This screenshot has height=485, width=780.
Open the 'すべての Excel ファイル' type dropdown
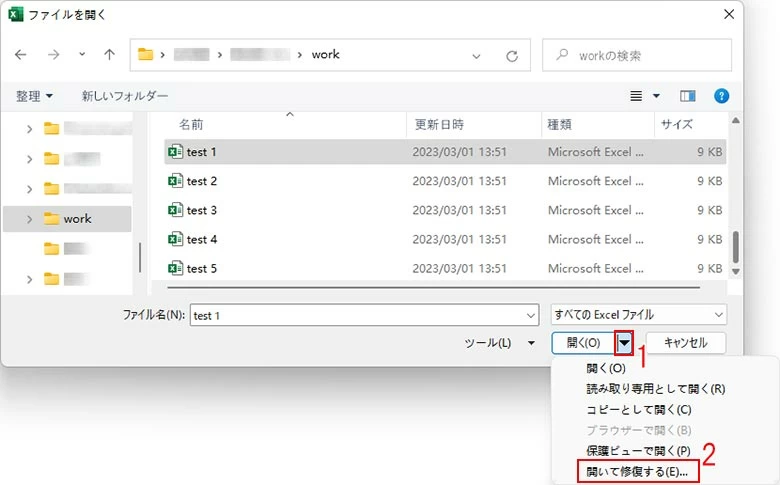638,314
